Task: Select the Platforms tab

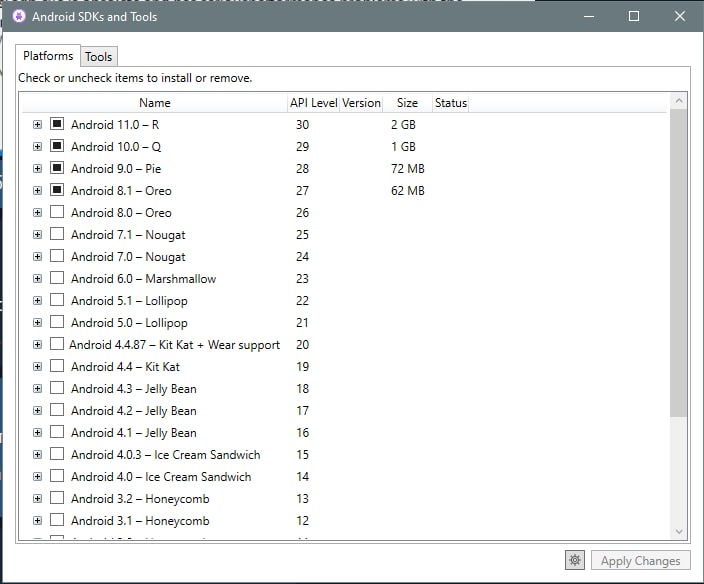Action: click(48, 56)
